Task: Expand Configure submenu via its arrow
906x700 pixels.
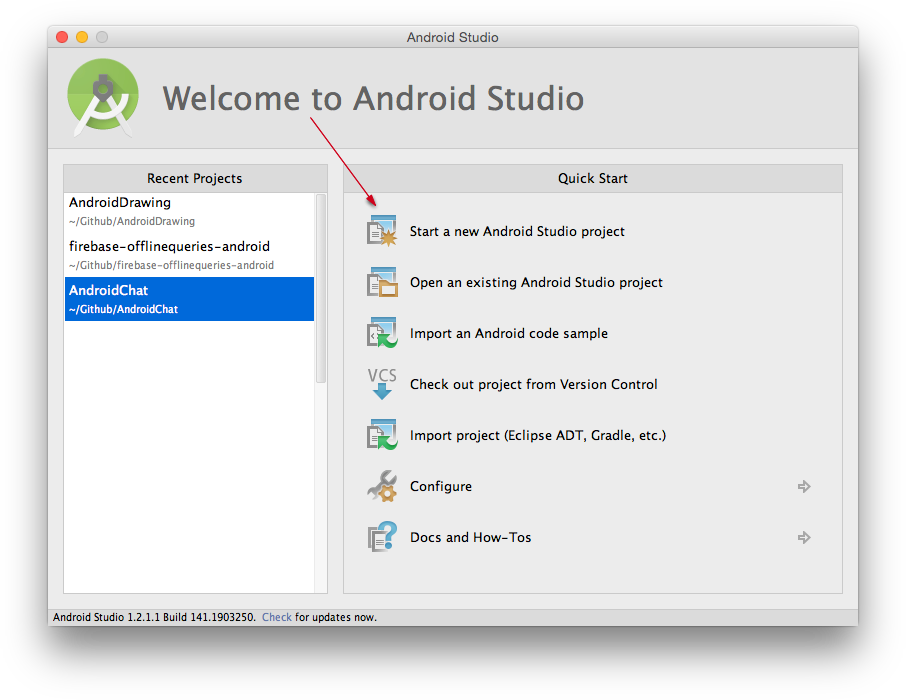Action: point(804,487)
